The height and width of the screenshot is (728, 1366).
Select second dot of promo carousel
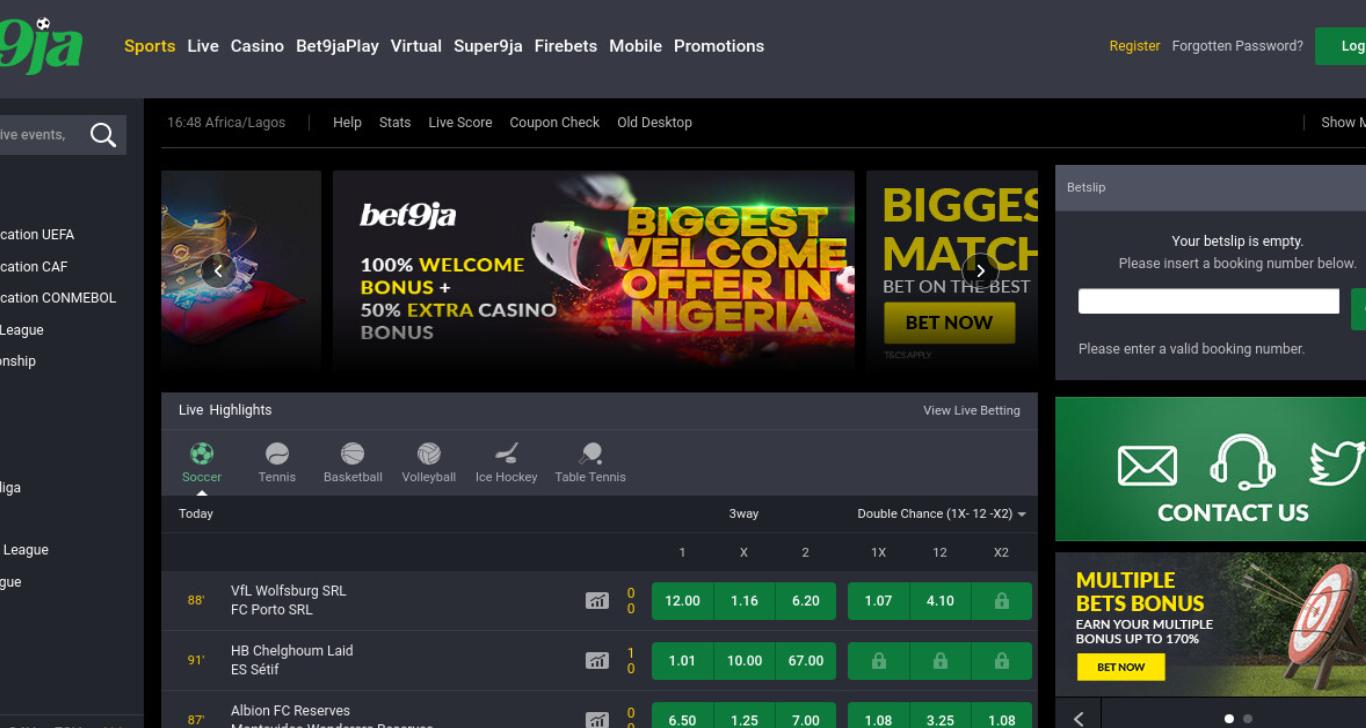pos(1247,719)
